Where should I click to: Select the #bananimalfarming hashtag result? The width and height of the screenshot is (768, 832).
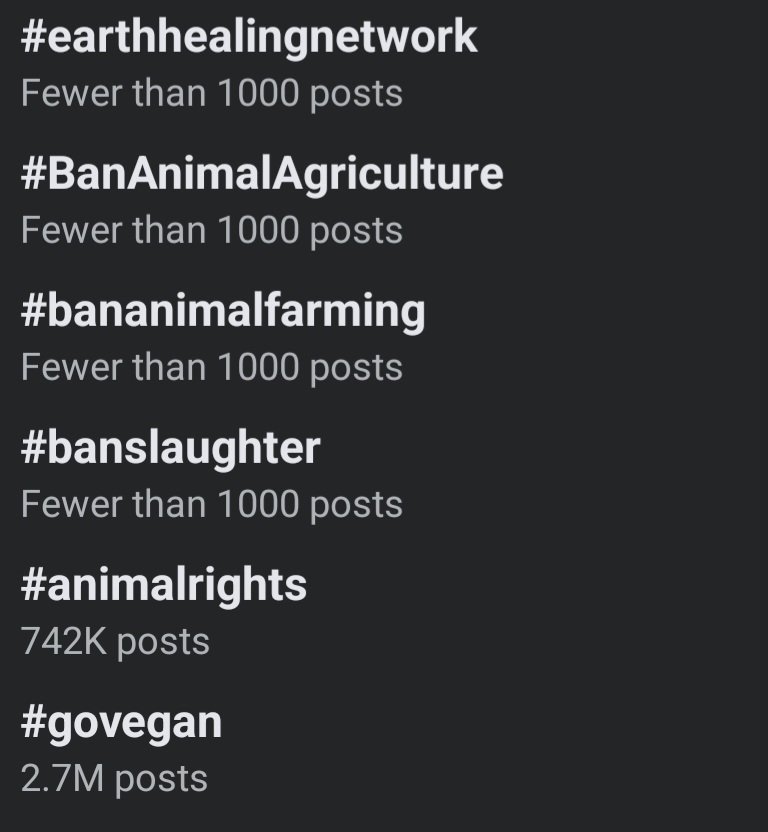[223, 311]
